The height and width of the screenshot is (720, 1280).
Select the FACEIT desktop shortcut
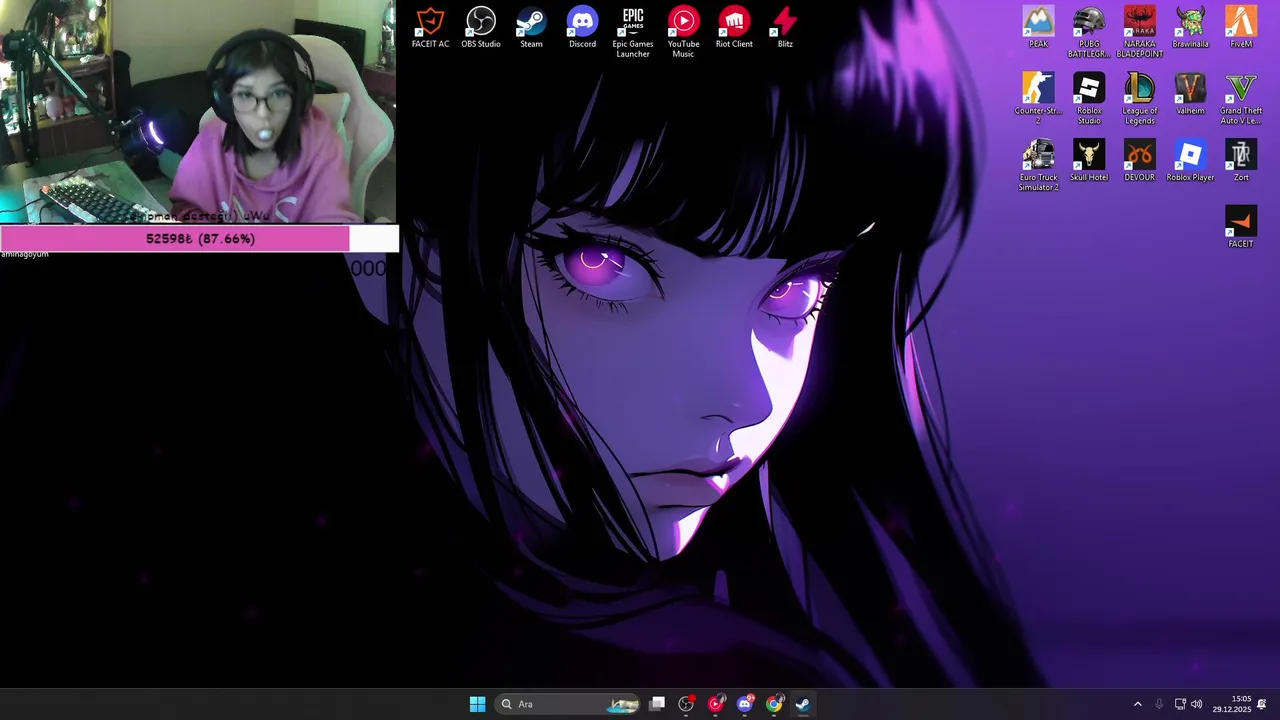click(1241, 227)
